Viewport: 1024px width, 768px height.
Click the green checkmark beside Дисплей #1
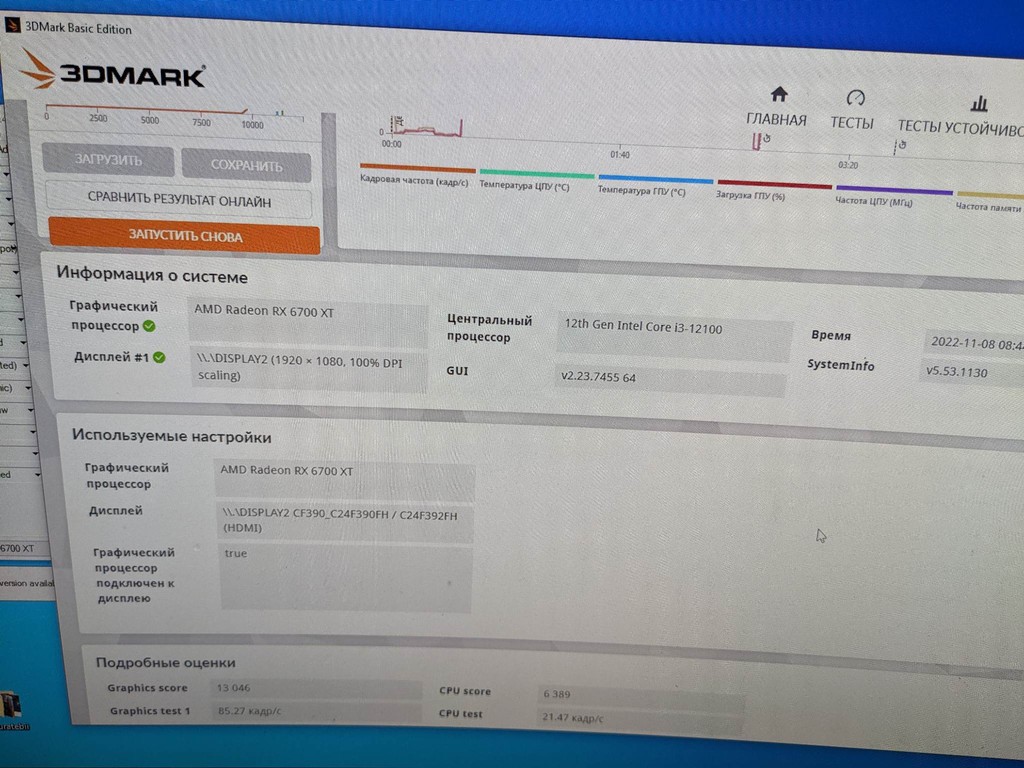(x=159, y=357)
